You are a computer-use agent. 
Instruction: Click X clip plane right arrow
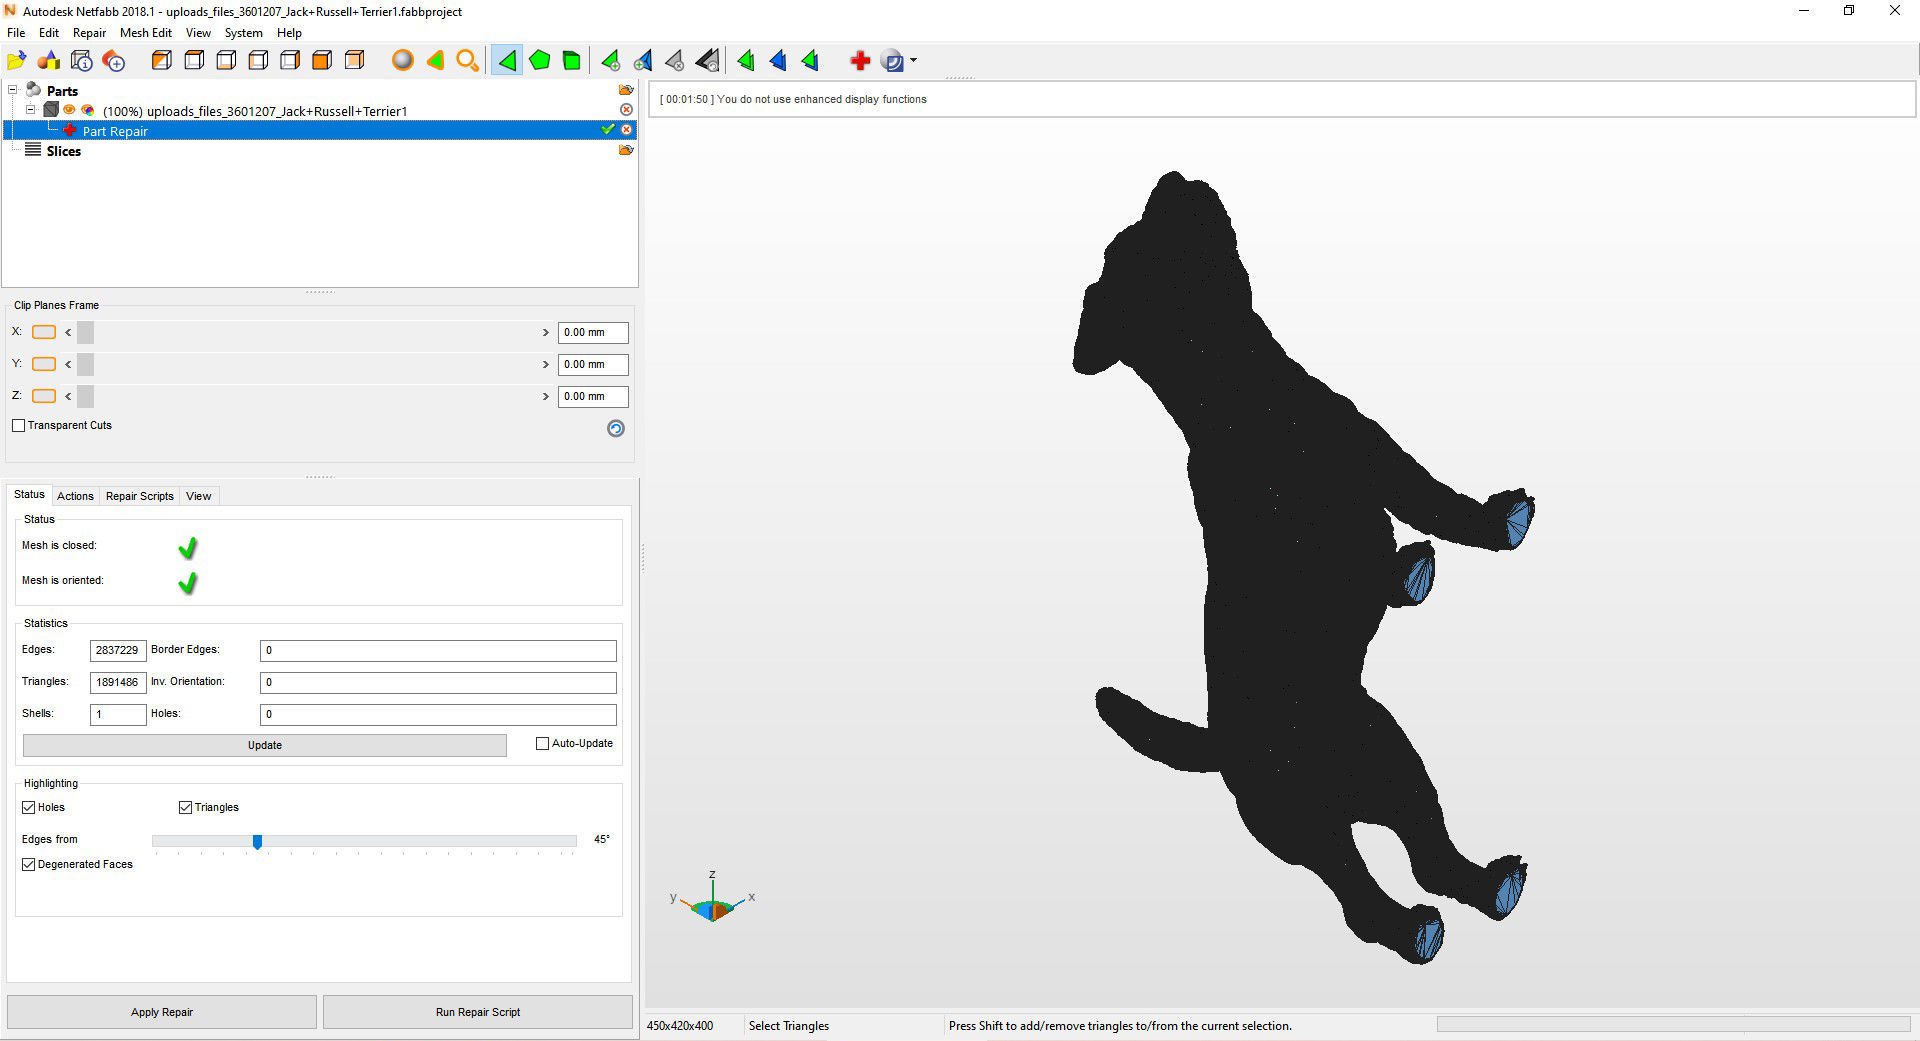click(x=546, y=332)
